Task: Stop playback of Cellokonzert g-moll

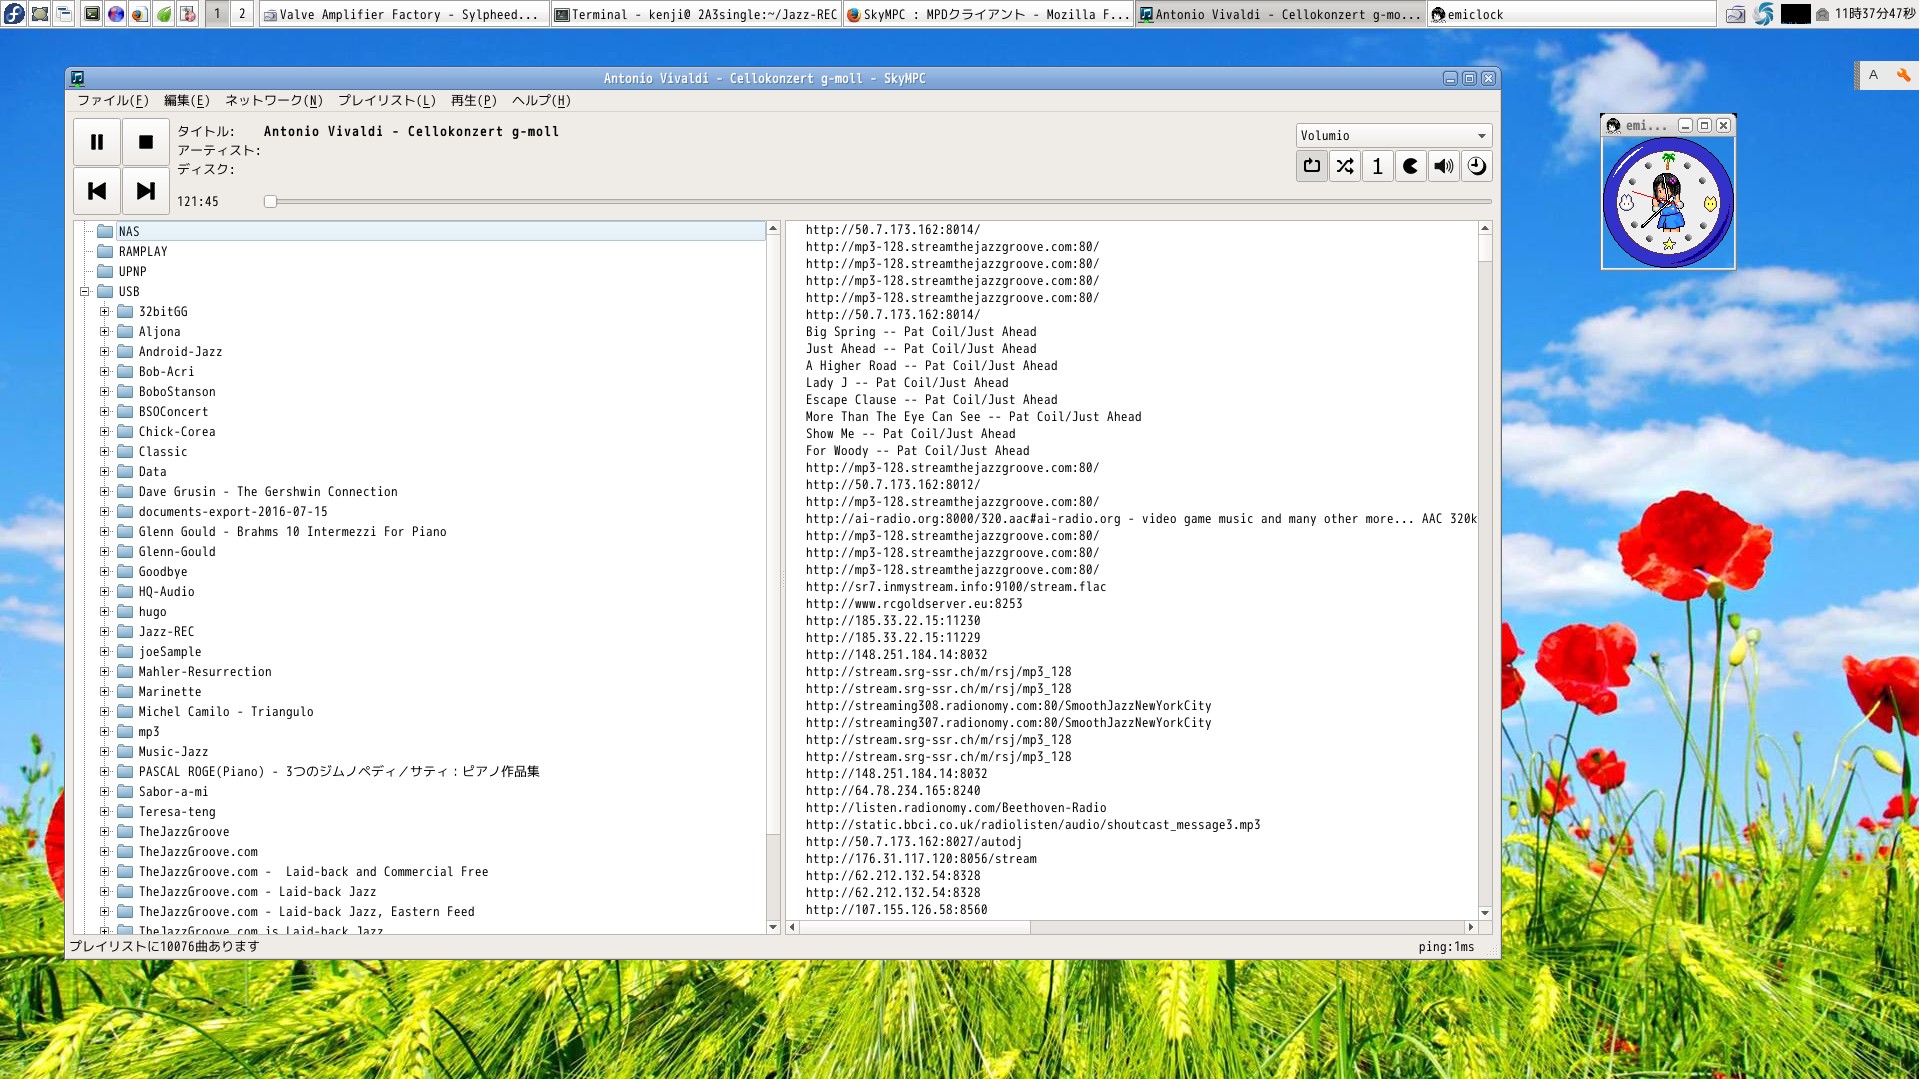Action: (x=145, y=141)
